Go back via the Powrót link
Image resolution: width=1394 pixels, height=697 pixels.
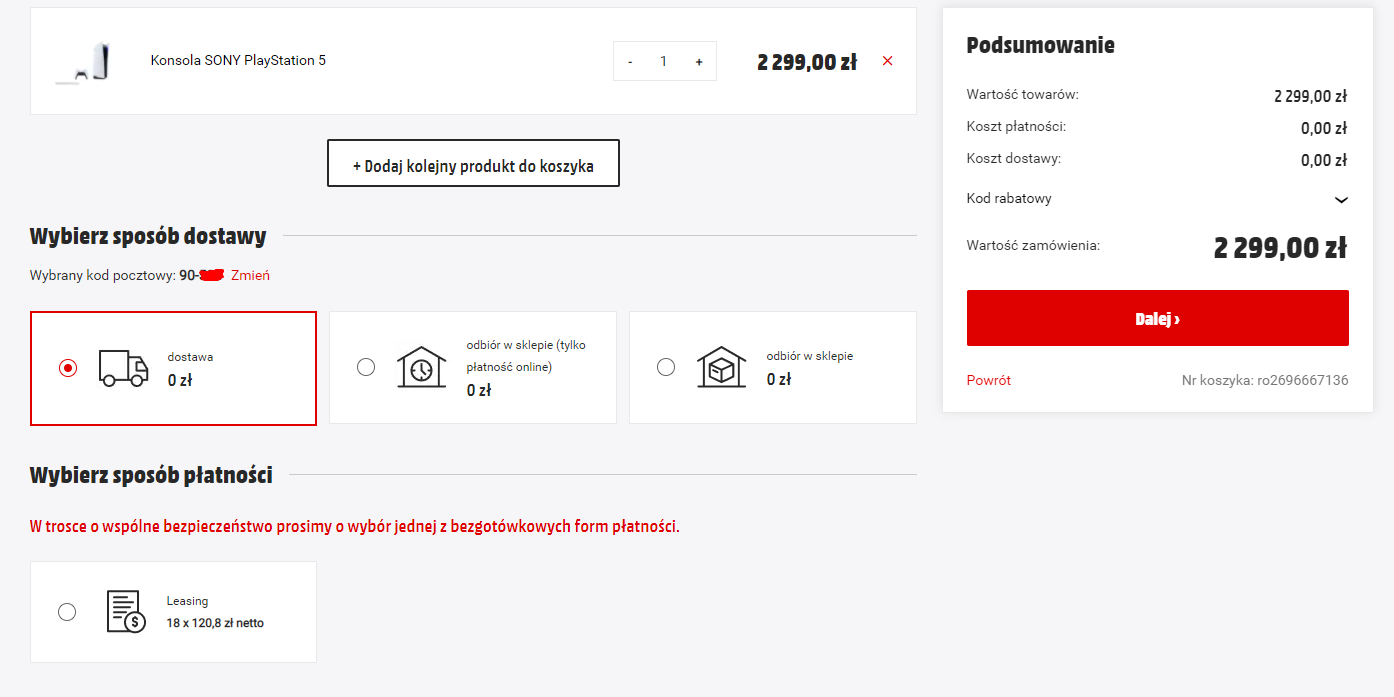(x=989, y=380)
